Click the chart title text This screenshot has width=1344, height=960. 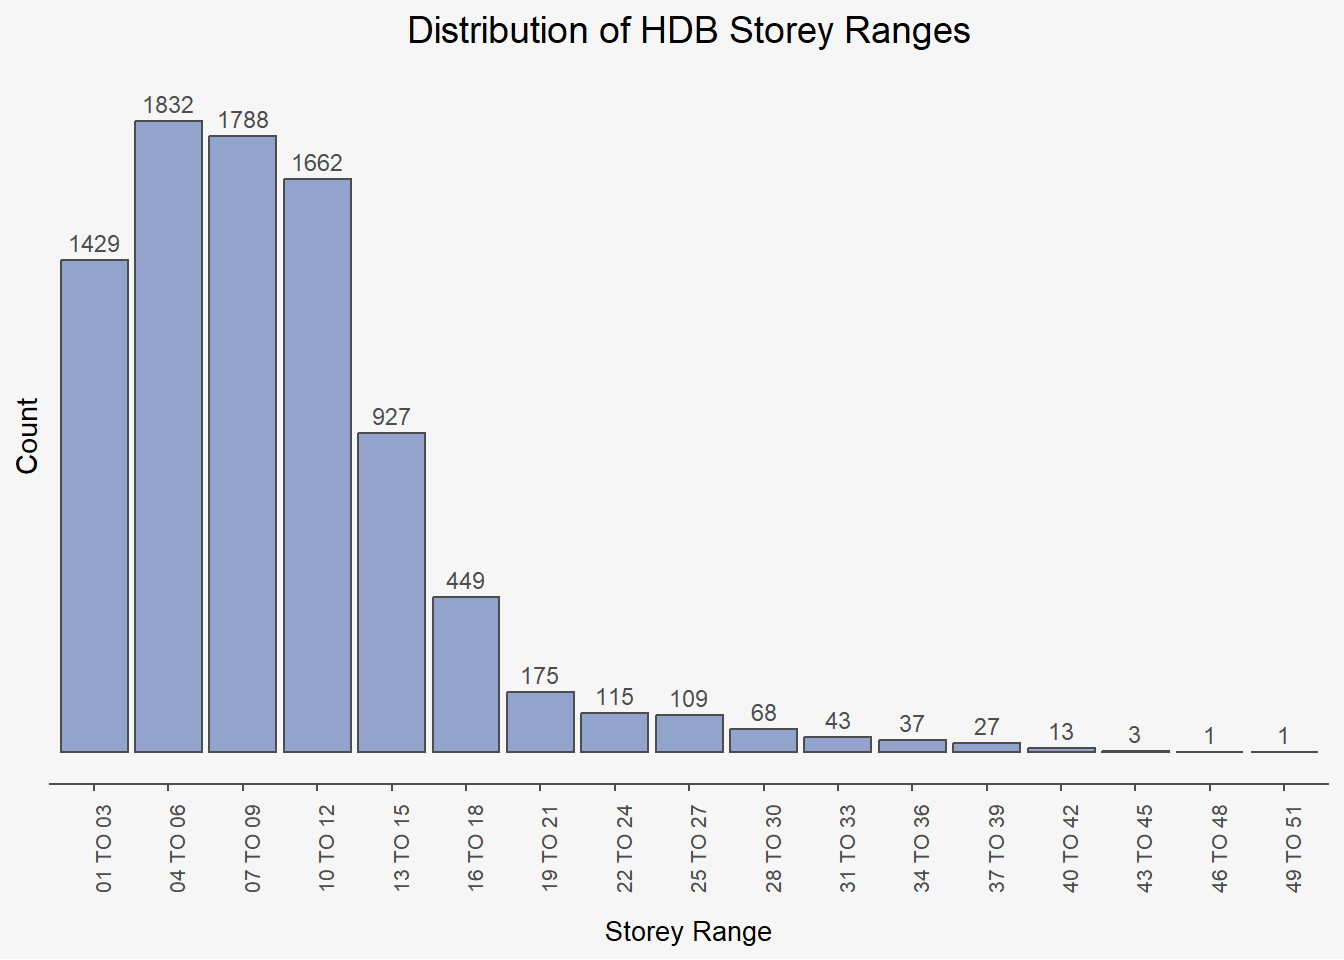pyautogui.click(x=688, y=31)
